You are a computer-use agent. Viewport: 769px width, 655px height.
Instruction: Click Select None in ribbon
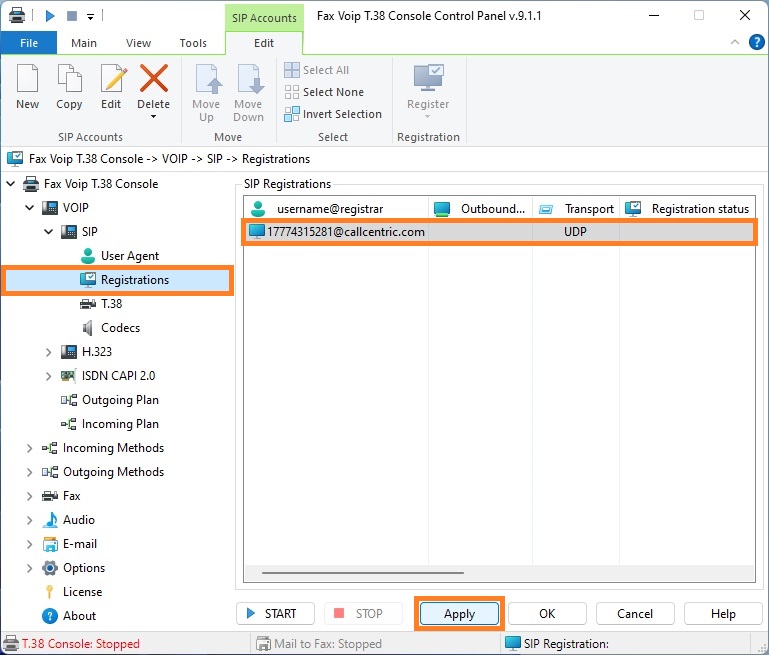click(x=324, y=92)
